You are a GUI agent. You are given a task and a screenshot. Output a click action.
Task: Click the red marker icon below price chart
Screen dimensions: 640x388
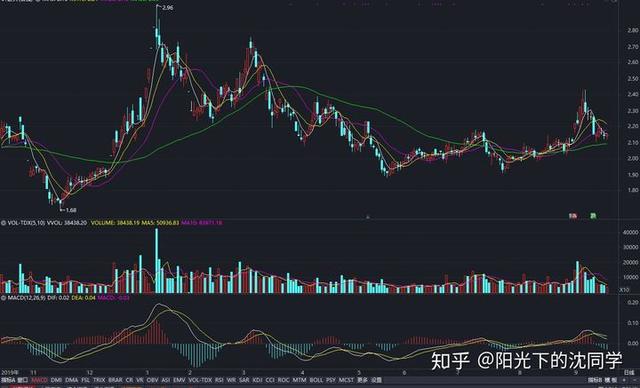573,216
